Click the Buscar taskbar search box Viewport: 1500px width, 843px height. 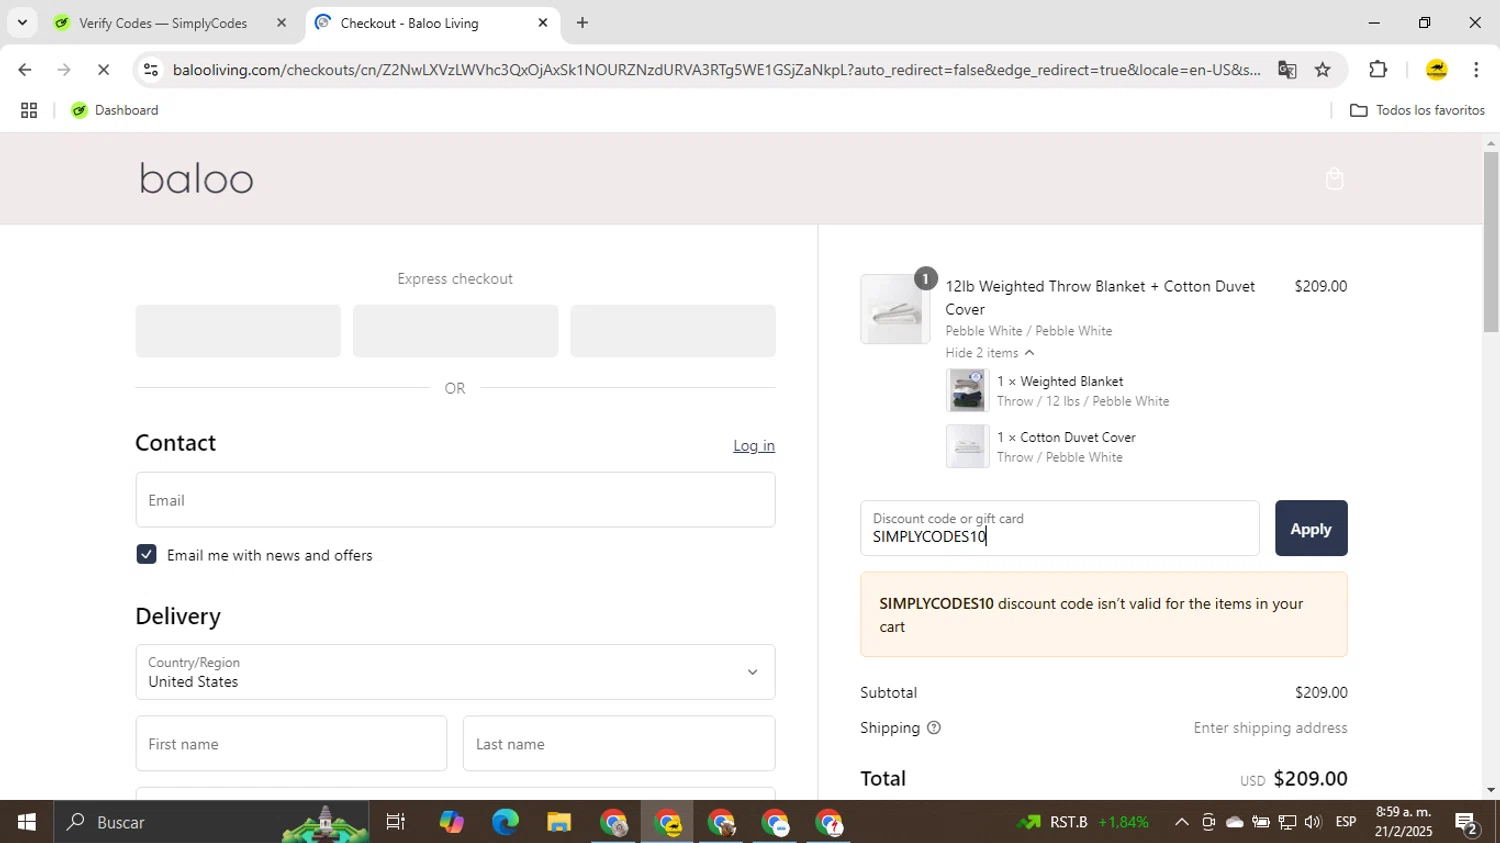pos(210,822)
